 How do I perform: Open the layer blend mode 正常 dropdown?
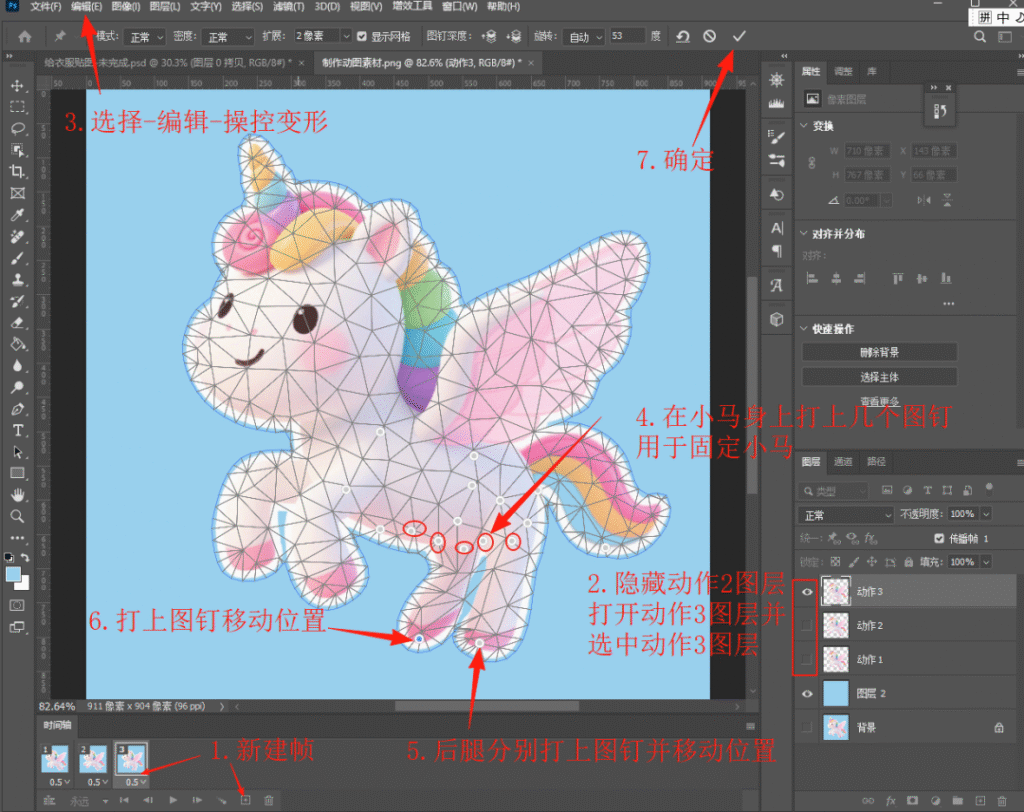845,515
